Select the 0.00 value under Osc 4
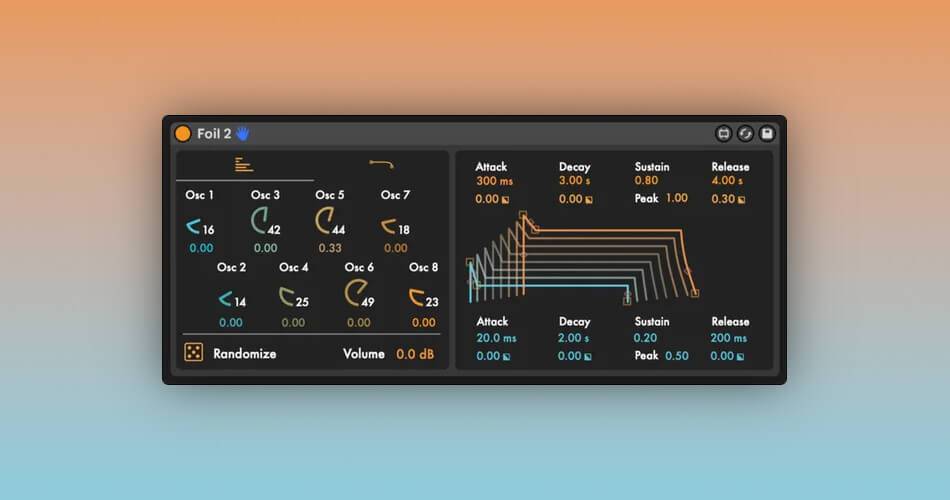 (293, 322)
